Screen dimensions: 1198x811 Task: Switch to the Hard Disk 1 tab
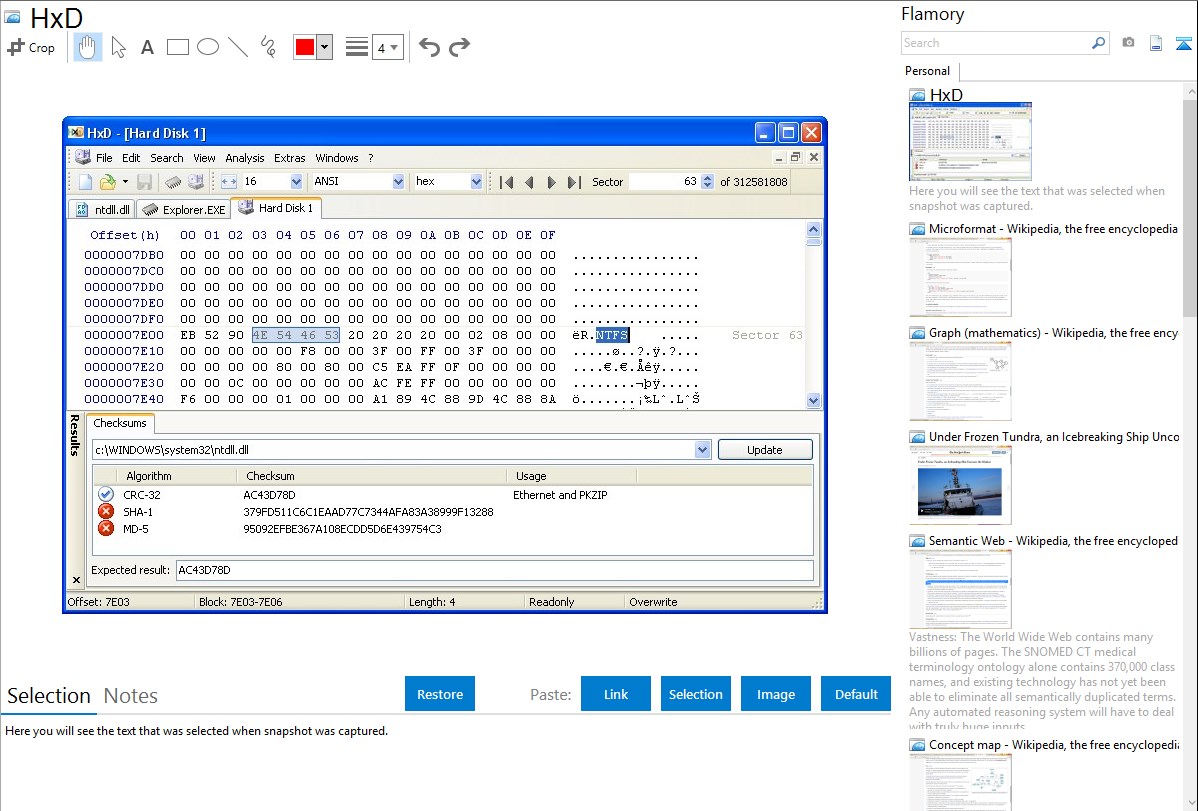(277, 208)
